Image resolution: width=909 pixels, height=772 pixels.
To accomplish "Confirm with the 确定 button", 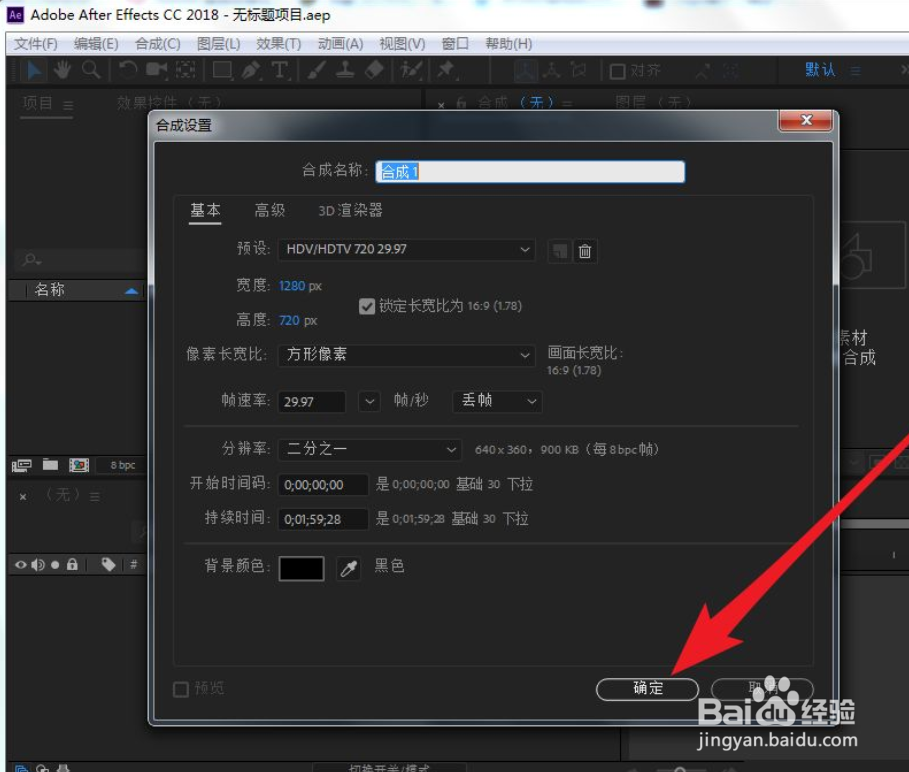I will [x=647, y=689].
